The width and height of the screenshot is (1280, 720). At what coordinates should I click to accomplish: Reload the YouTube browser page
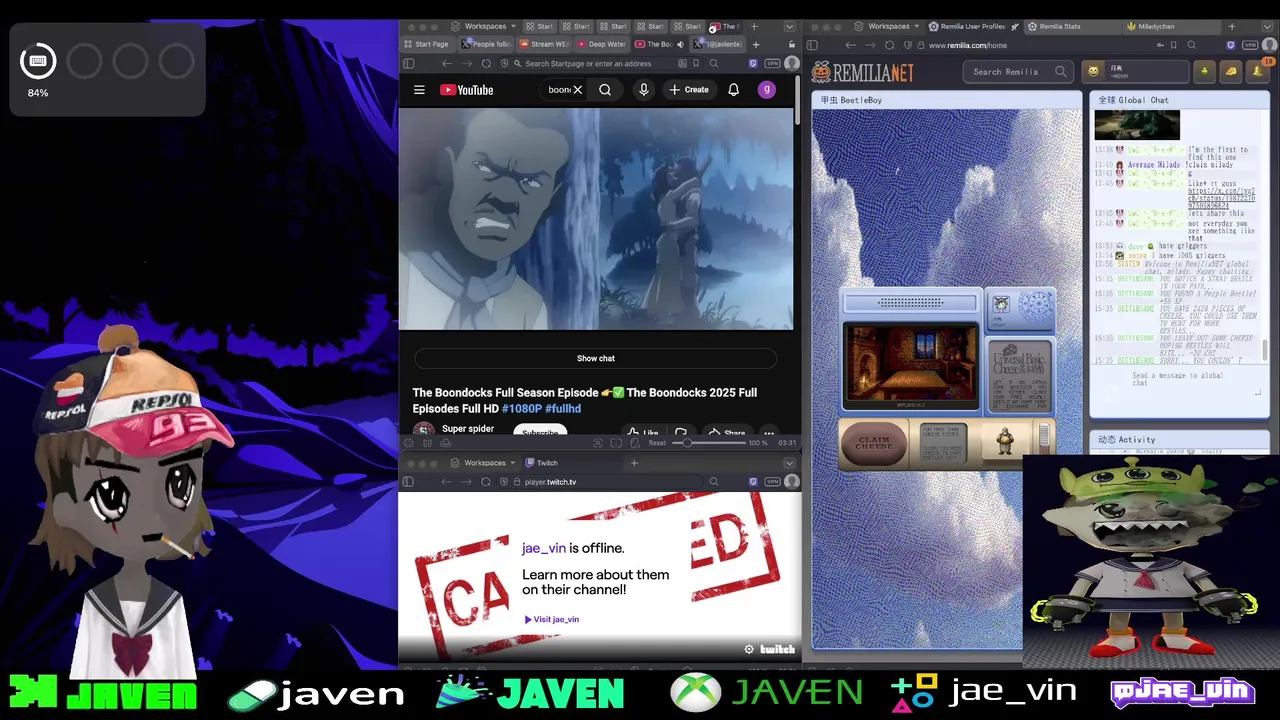click(486, 63)
